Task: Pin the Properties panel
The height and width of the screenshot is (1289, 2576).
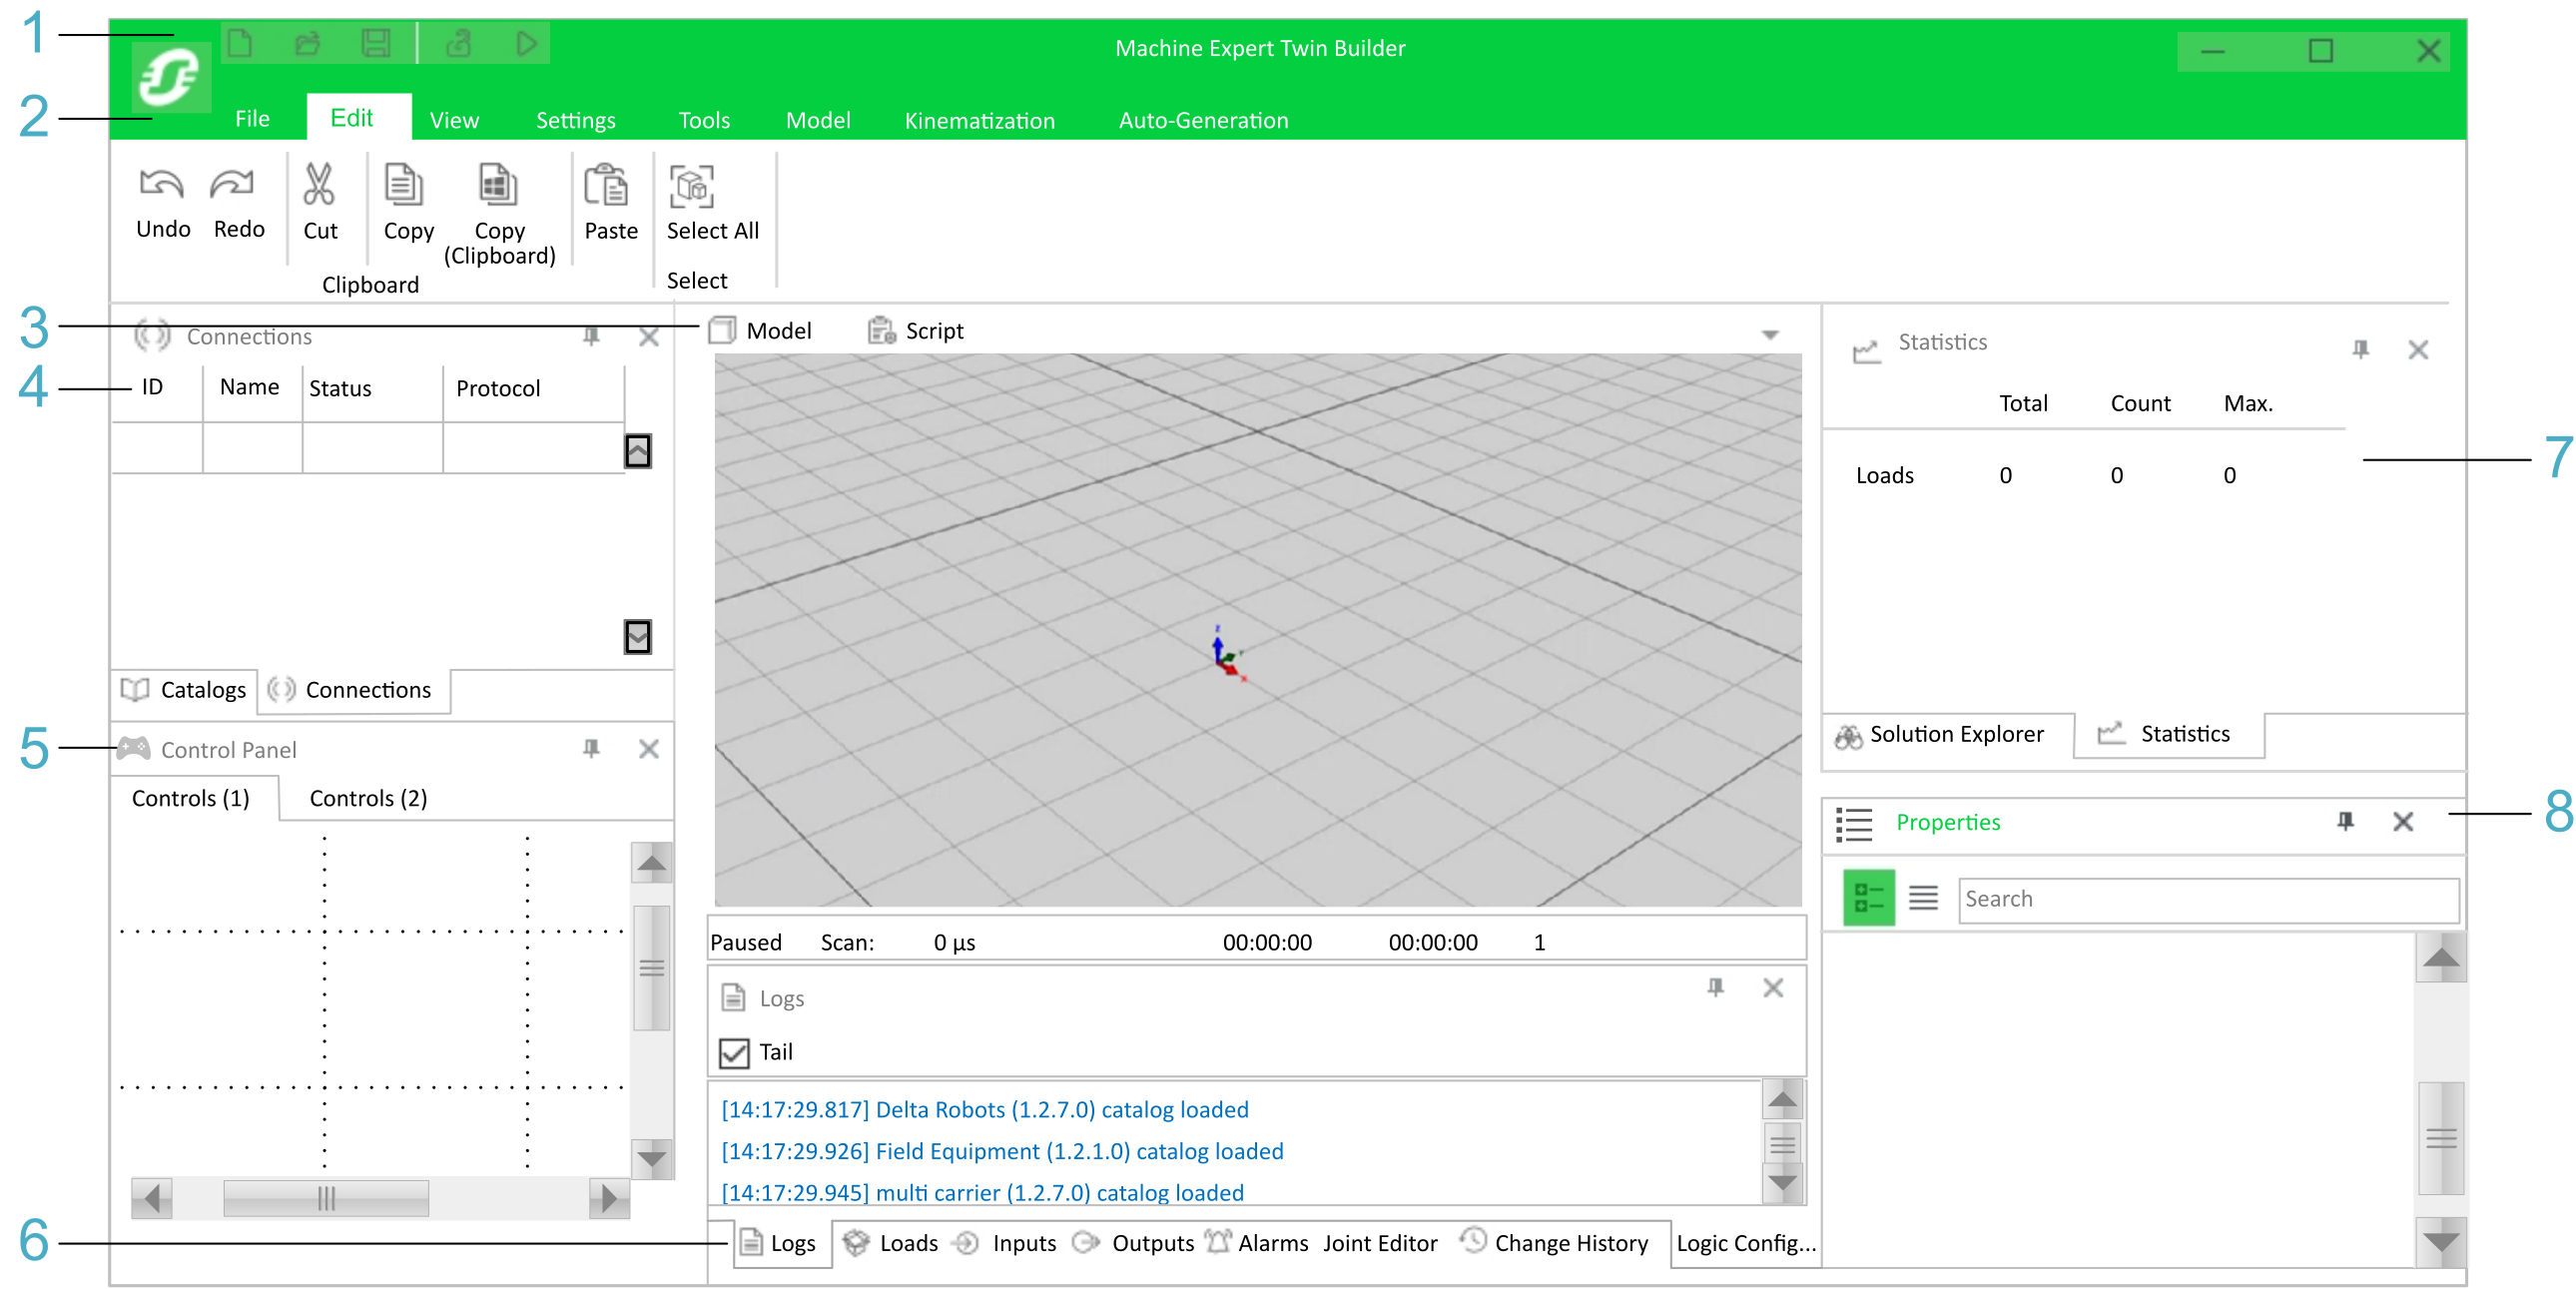Action: [x=2346, y=821]
